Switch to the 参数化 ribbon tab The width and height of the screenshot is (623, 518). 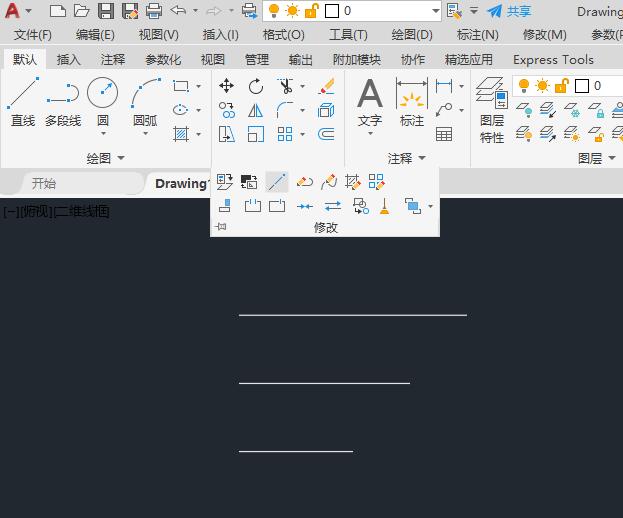(x=163, y=60)
